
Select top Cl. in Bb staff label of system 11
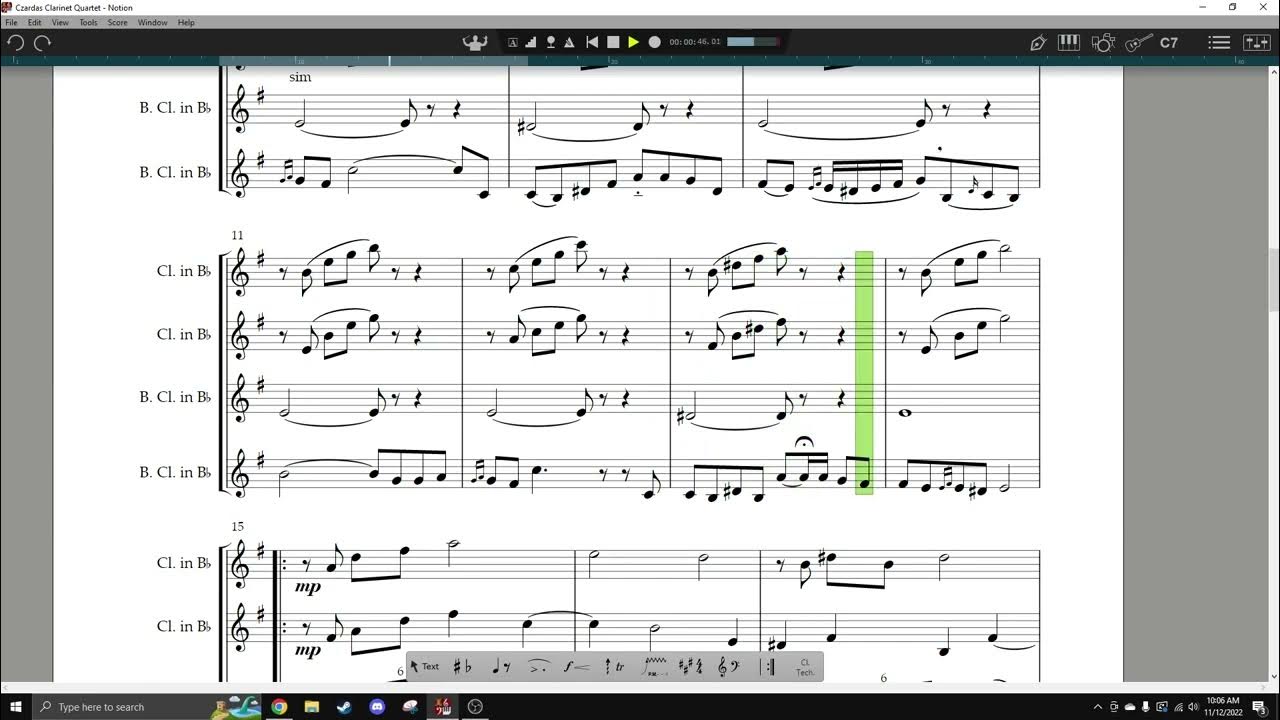[184, 271]
